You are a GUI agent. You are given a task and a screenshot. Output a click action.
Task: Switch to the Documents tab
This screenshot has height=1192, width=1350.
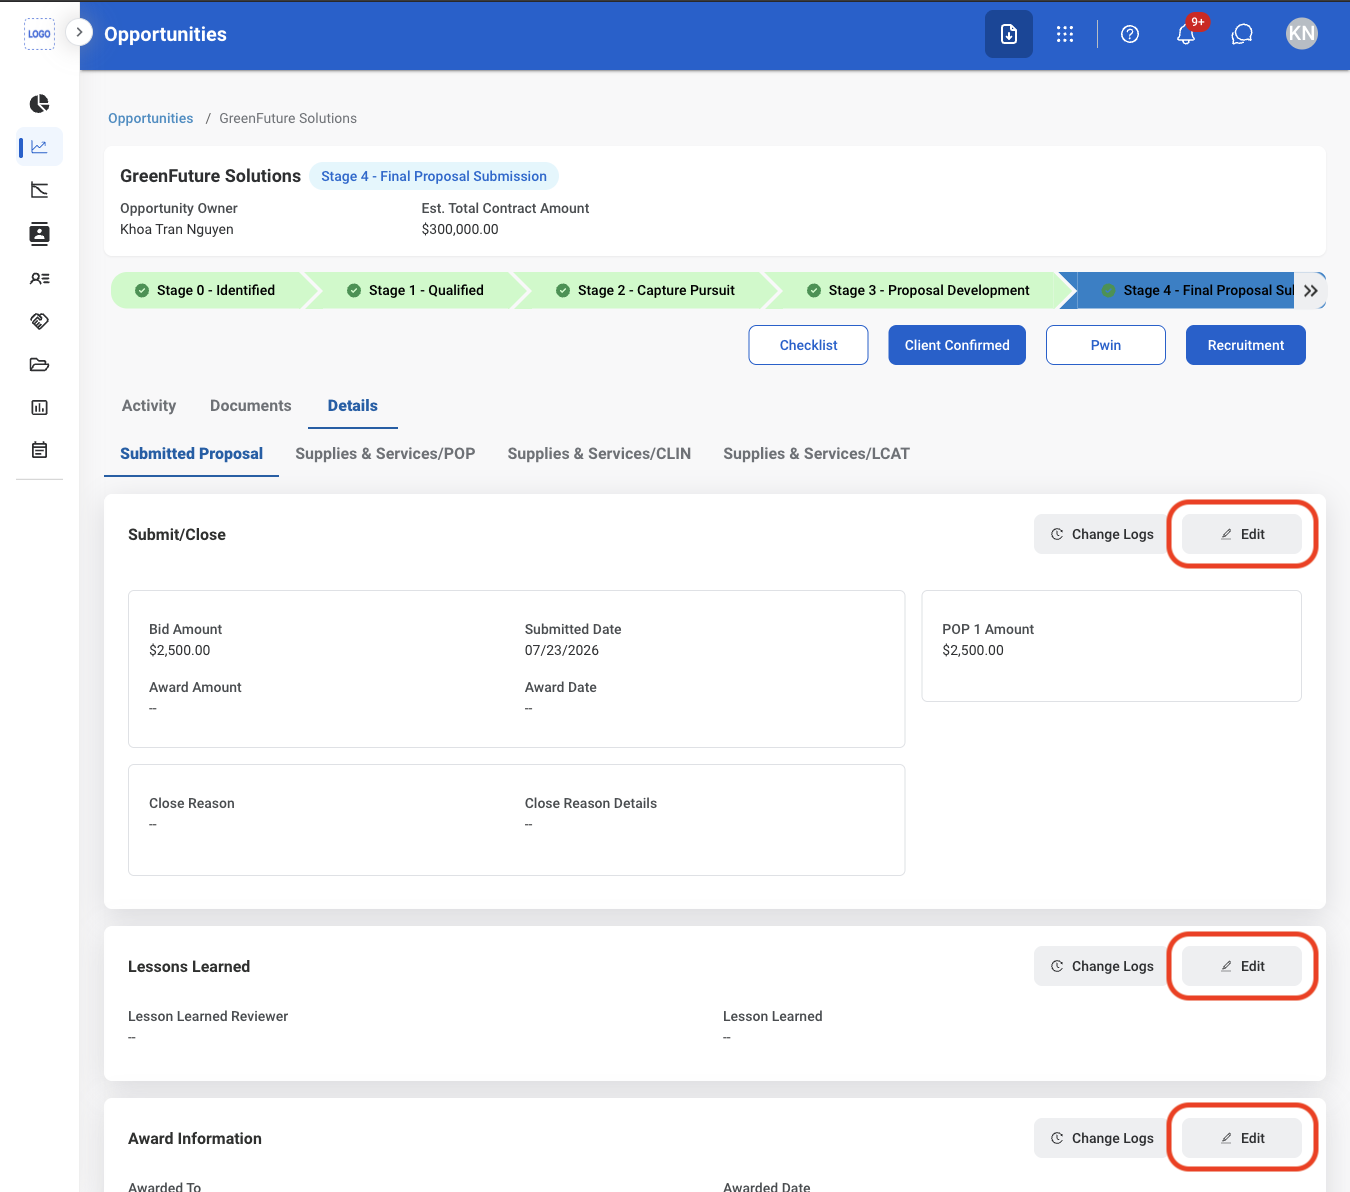pos(251,405)
